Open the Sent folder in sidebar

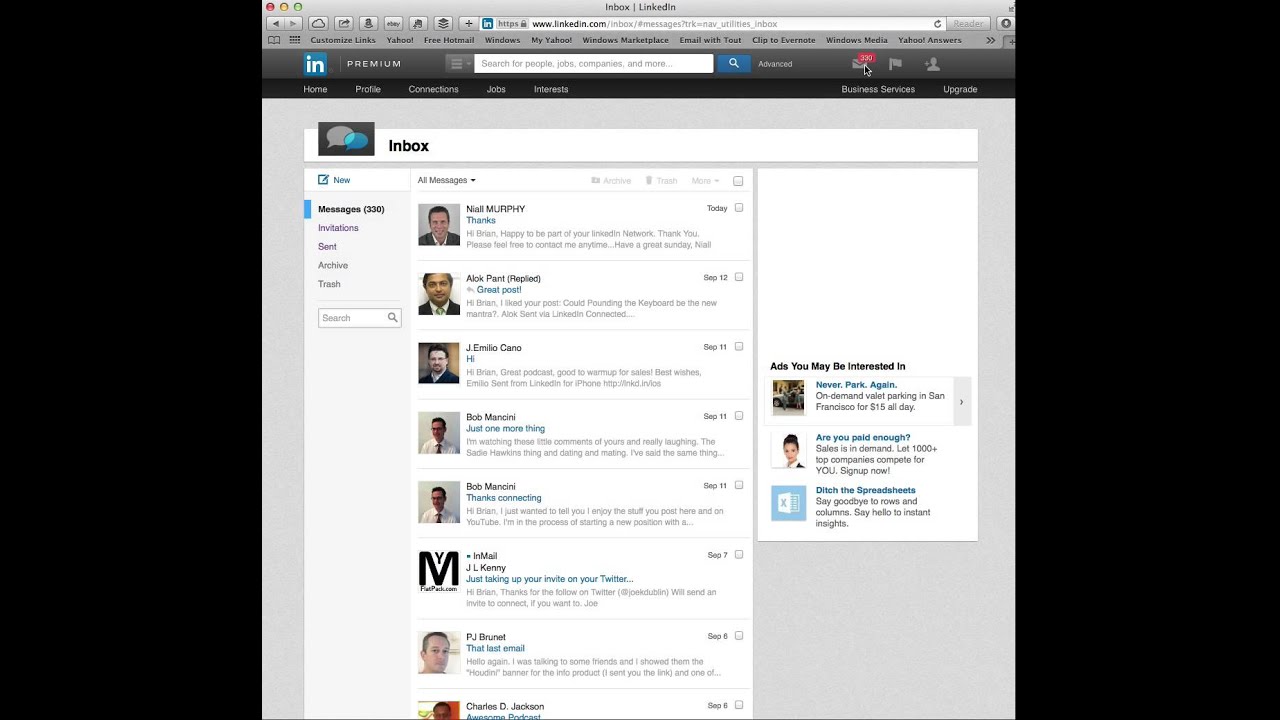pyautogui.click(x=327, y=247)
